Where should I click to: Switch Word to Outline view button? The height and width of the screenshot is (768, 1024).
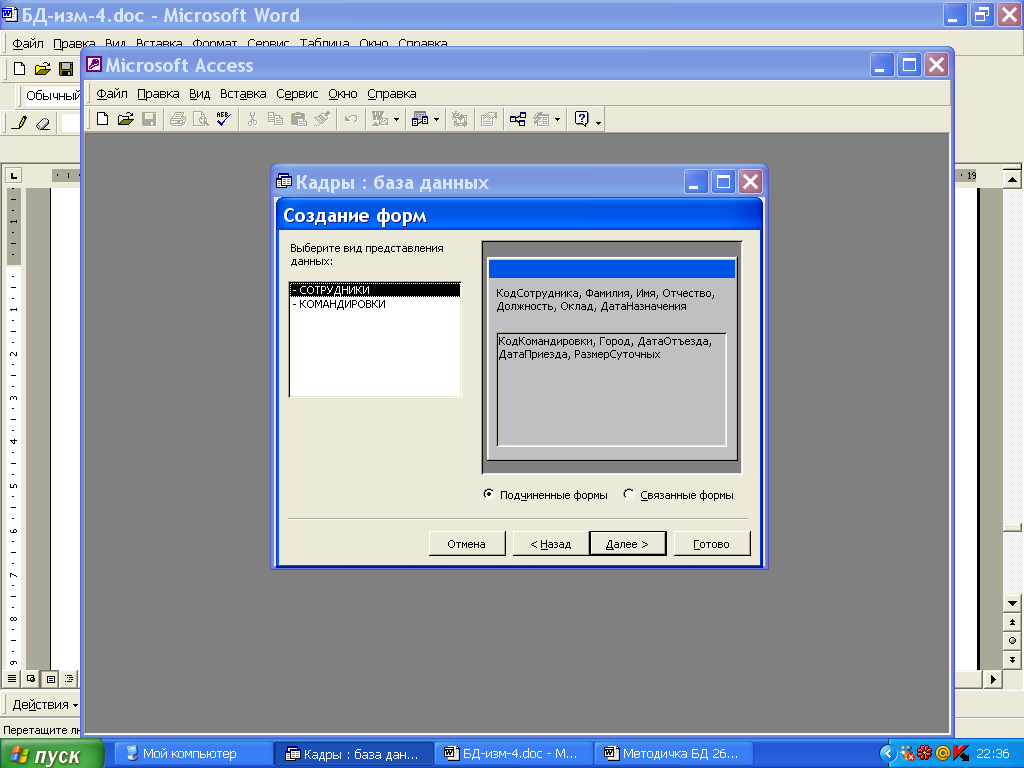69,679
